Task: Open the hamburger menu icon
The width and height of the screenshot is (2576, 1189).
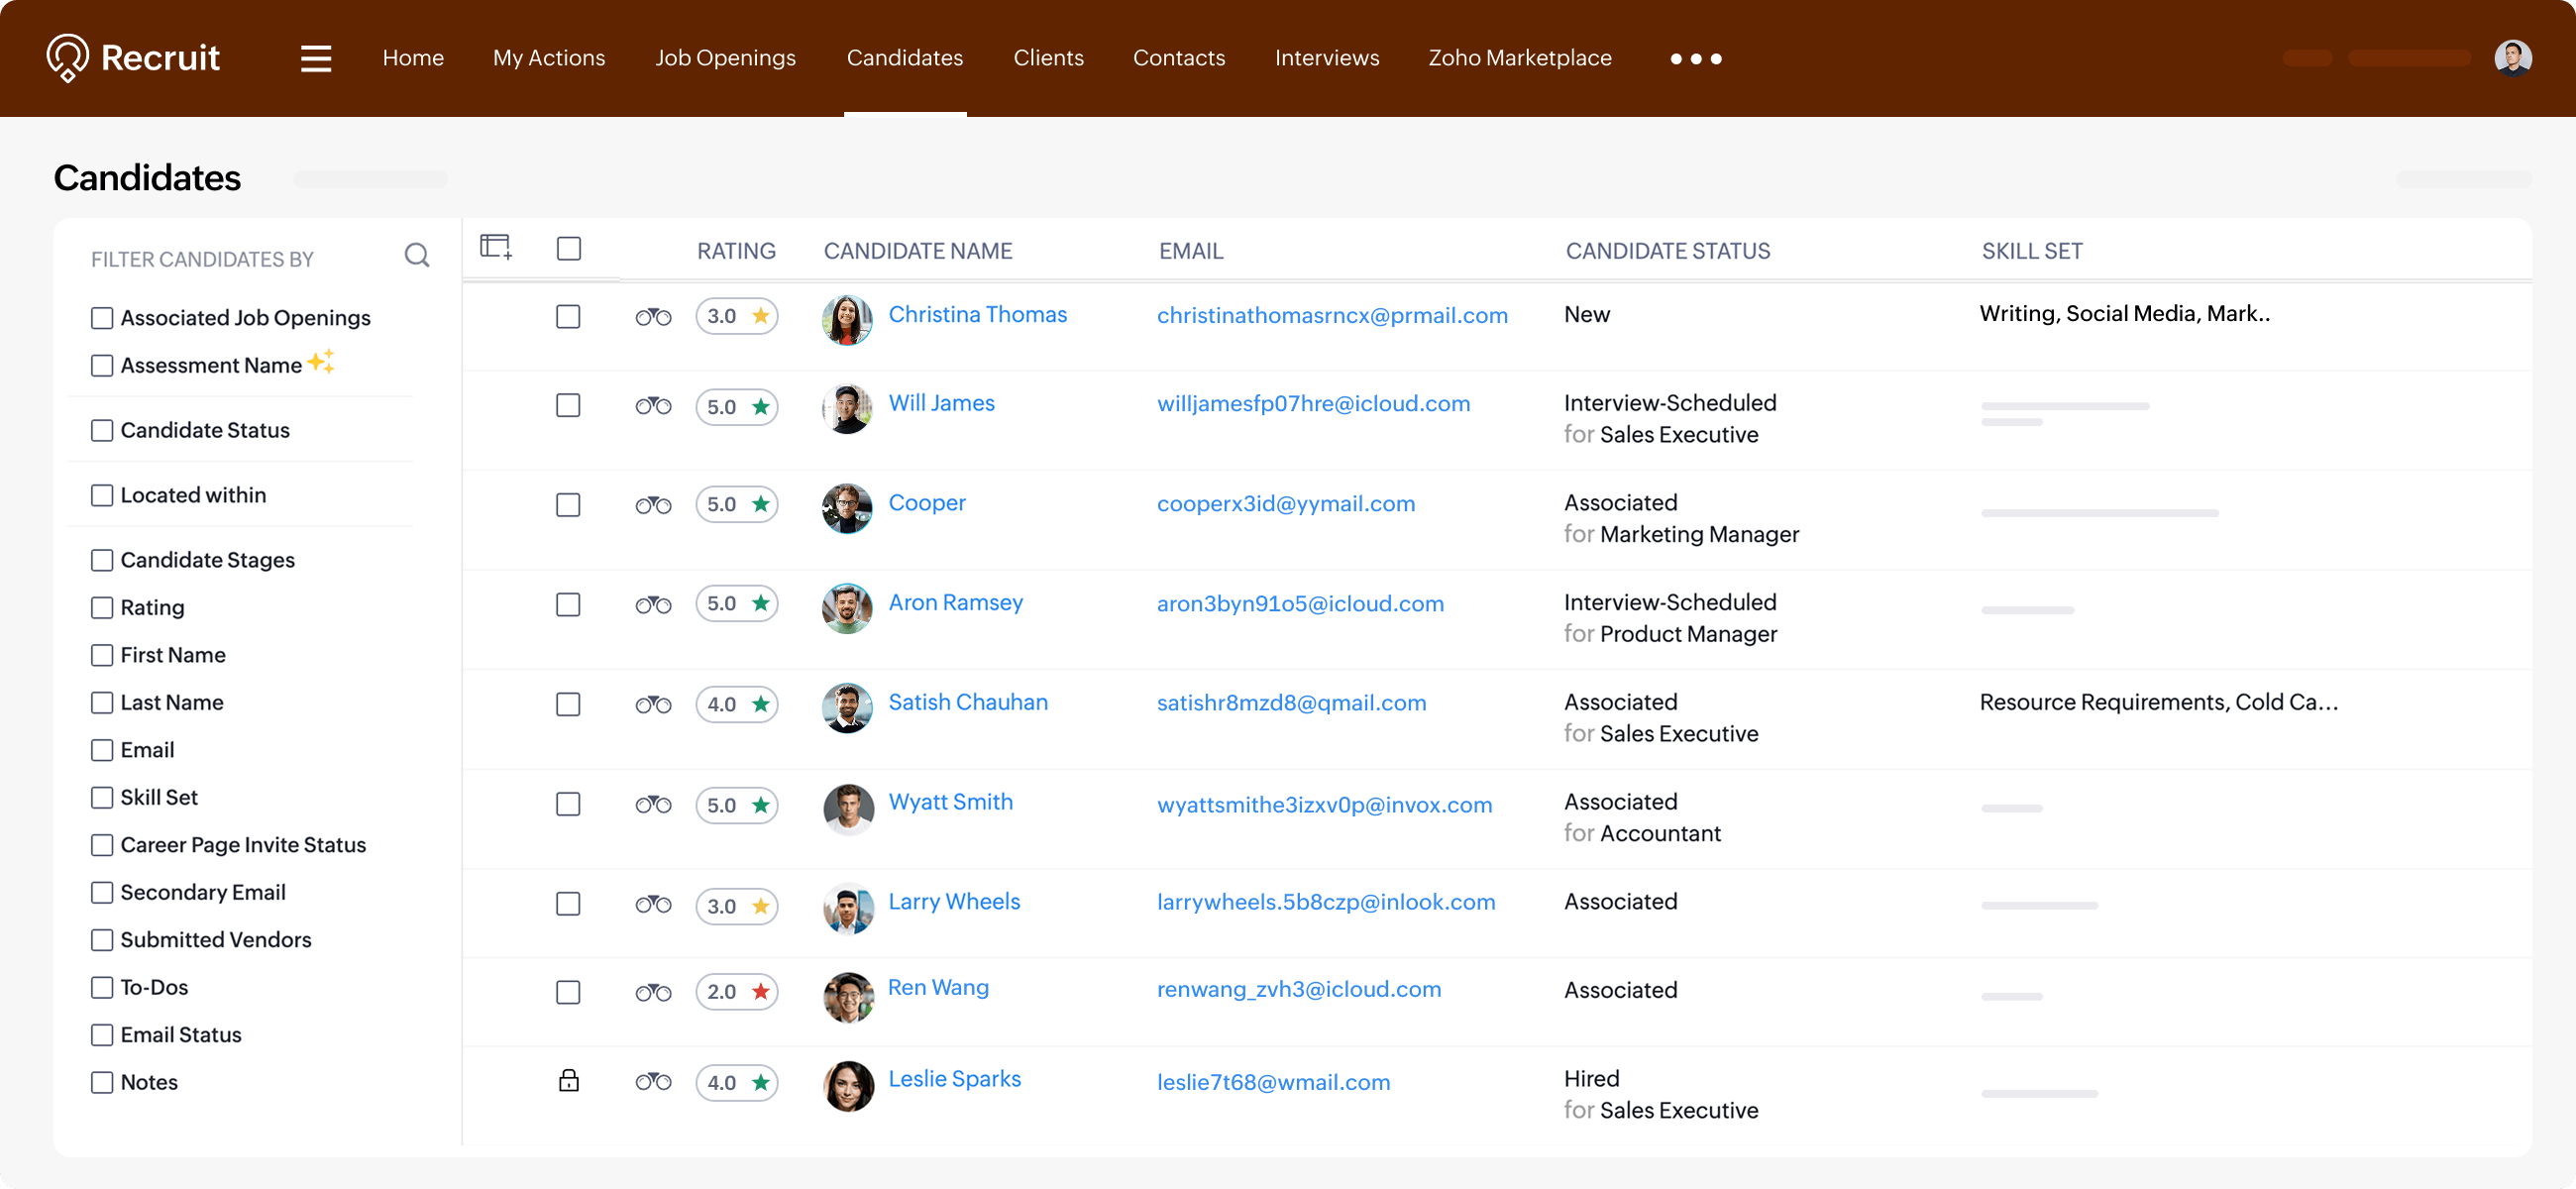Action: point(316,58)
